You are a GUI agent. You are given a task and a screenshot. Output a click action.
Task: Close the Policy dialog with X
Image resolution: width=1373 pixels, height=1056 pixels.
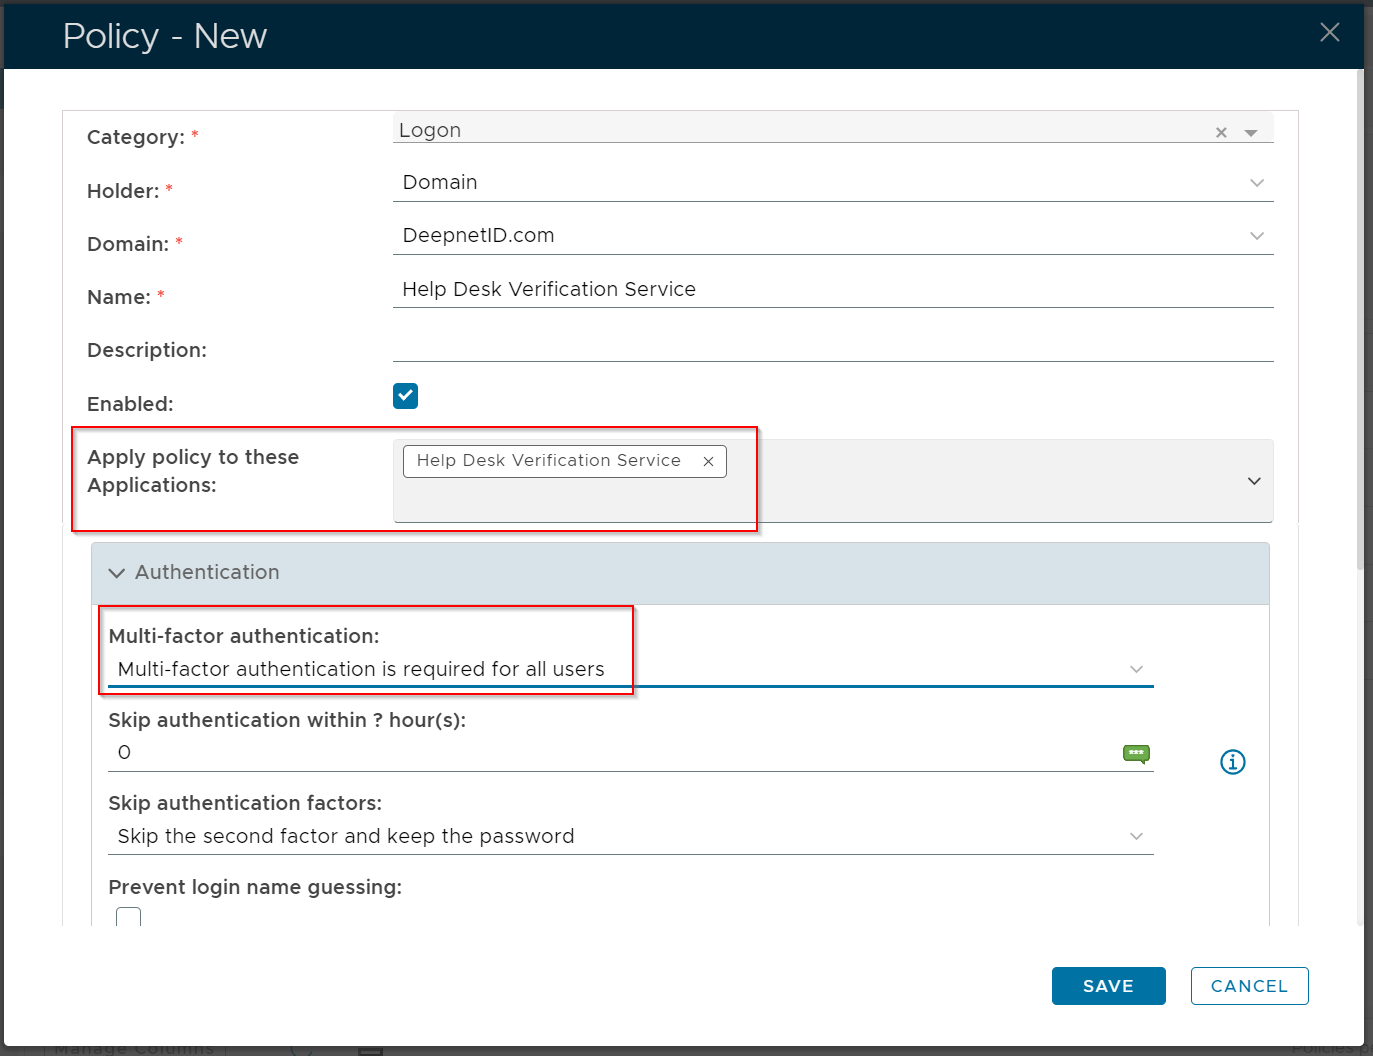[1329, 33]
